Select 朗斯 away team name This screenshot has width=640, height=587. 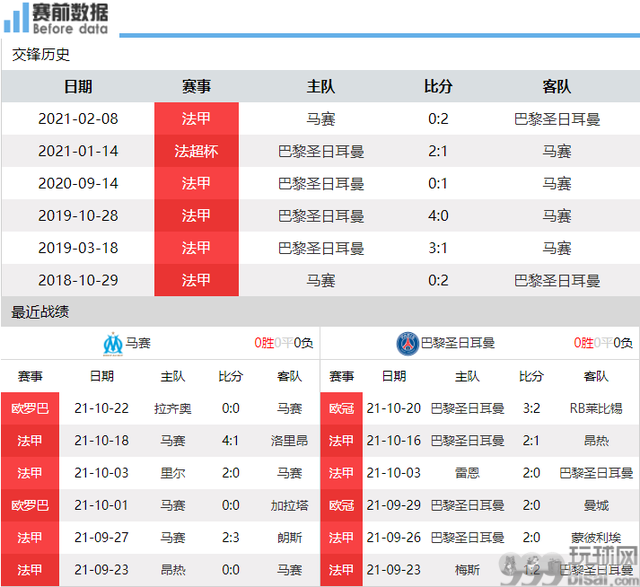tap(289, 538)
